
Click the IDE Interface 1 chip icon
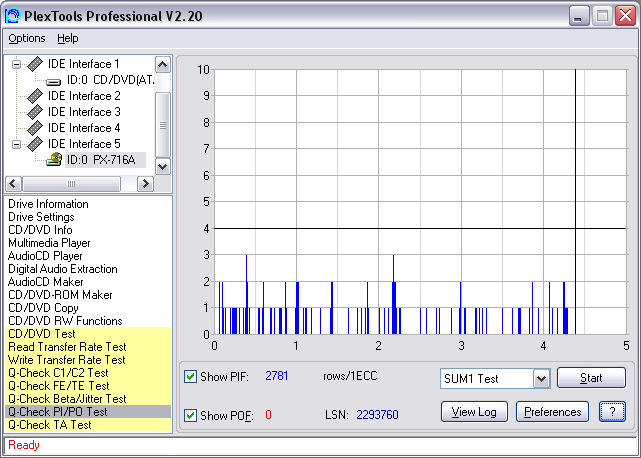coord(35,64)
